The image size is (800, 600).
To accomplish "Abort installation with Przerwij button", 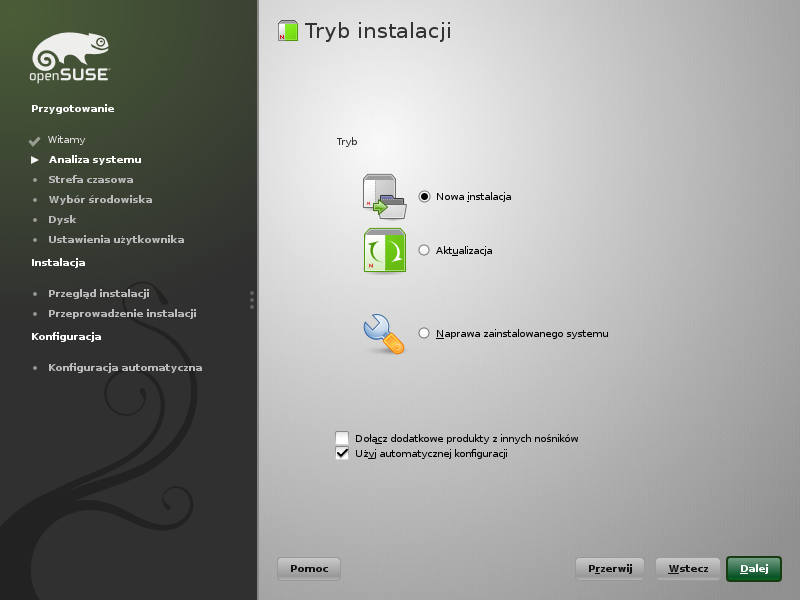I will pos(610,569).
